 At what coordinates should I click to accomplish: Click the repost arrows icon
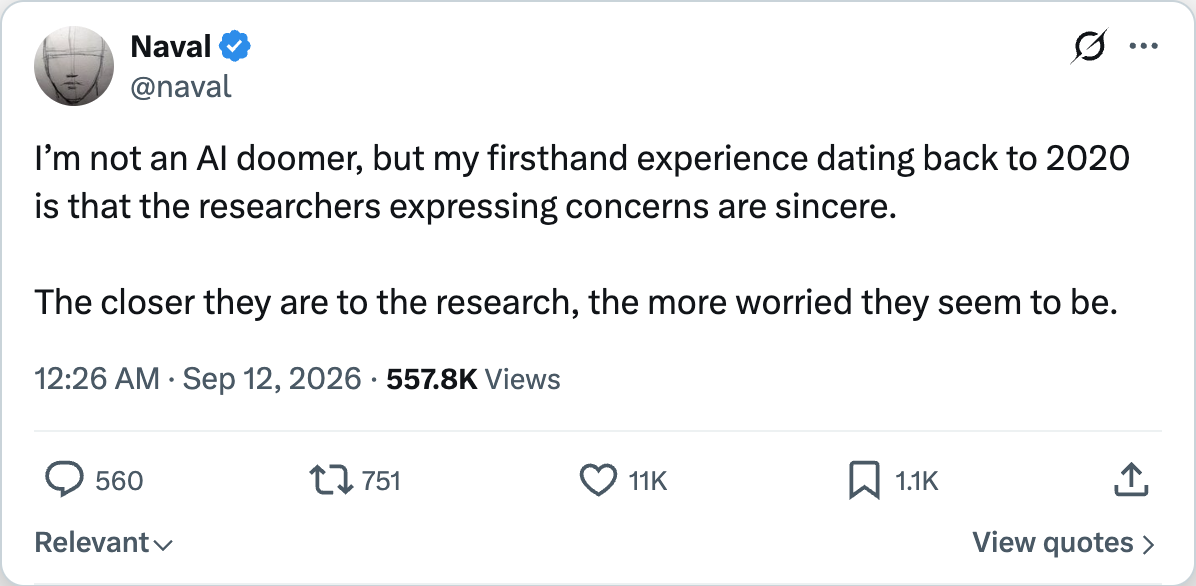click(x=330, y=480)
